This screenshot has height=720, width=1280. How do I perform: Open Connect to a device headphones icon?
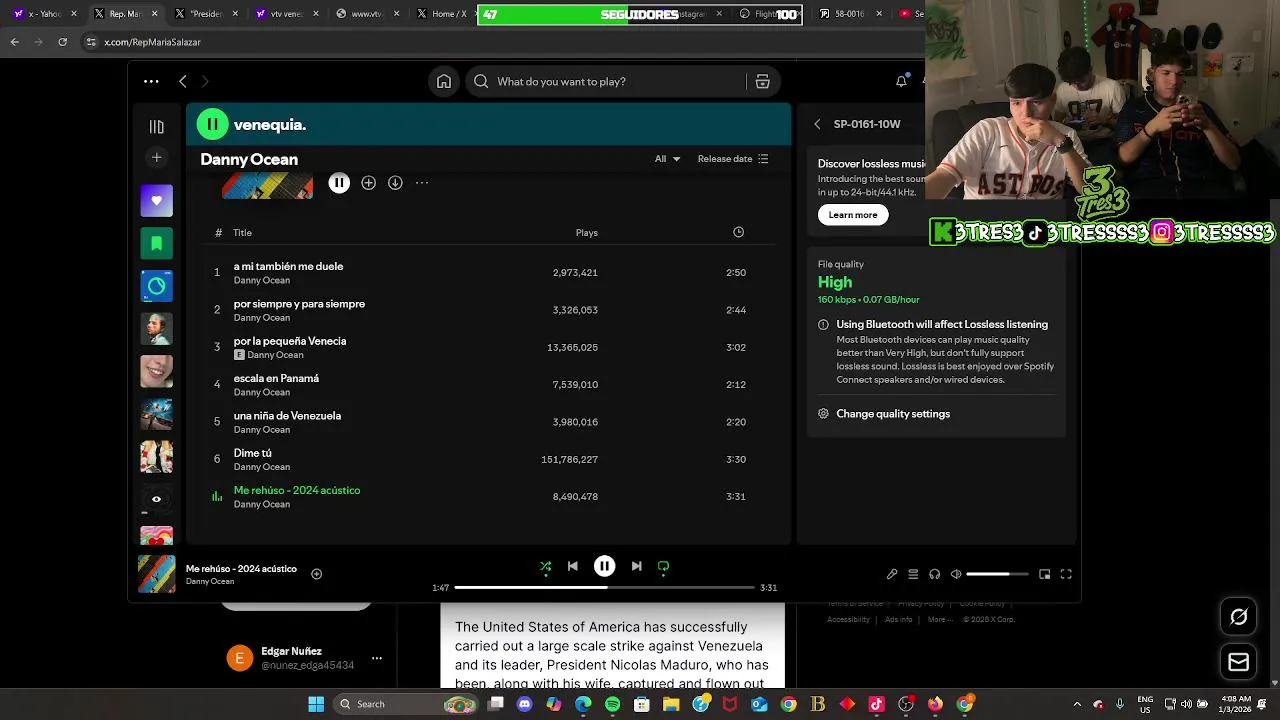[x=934, y=574]
